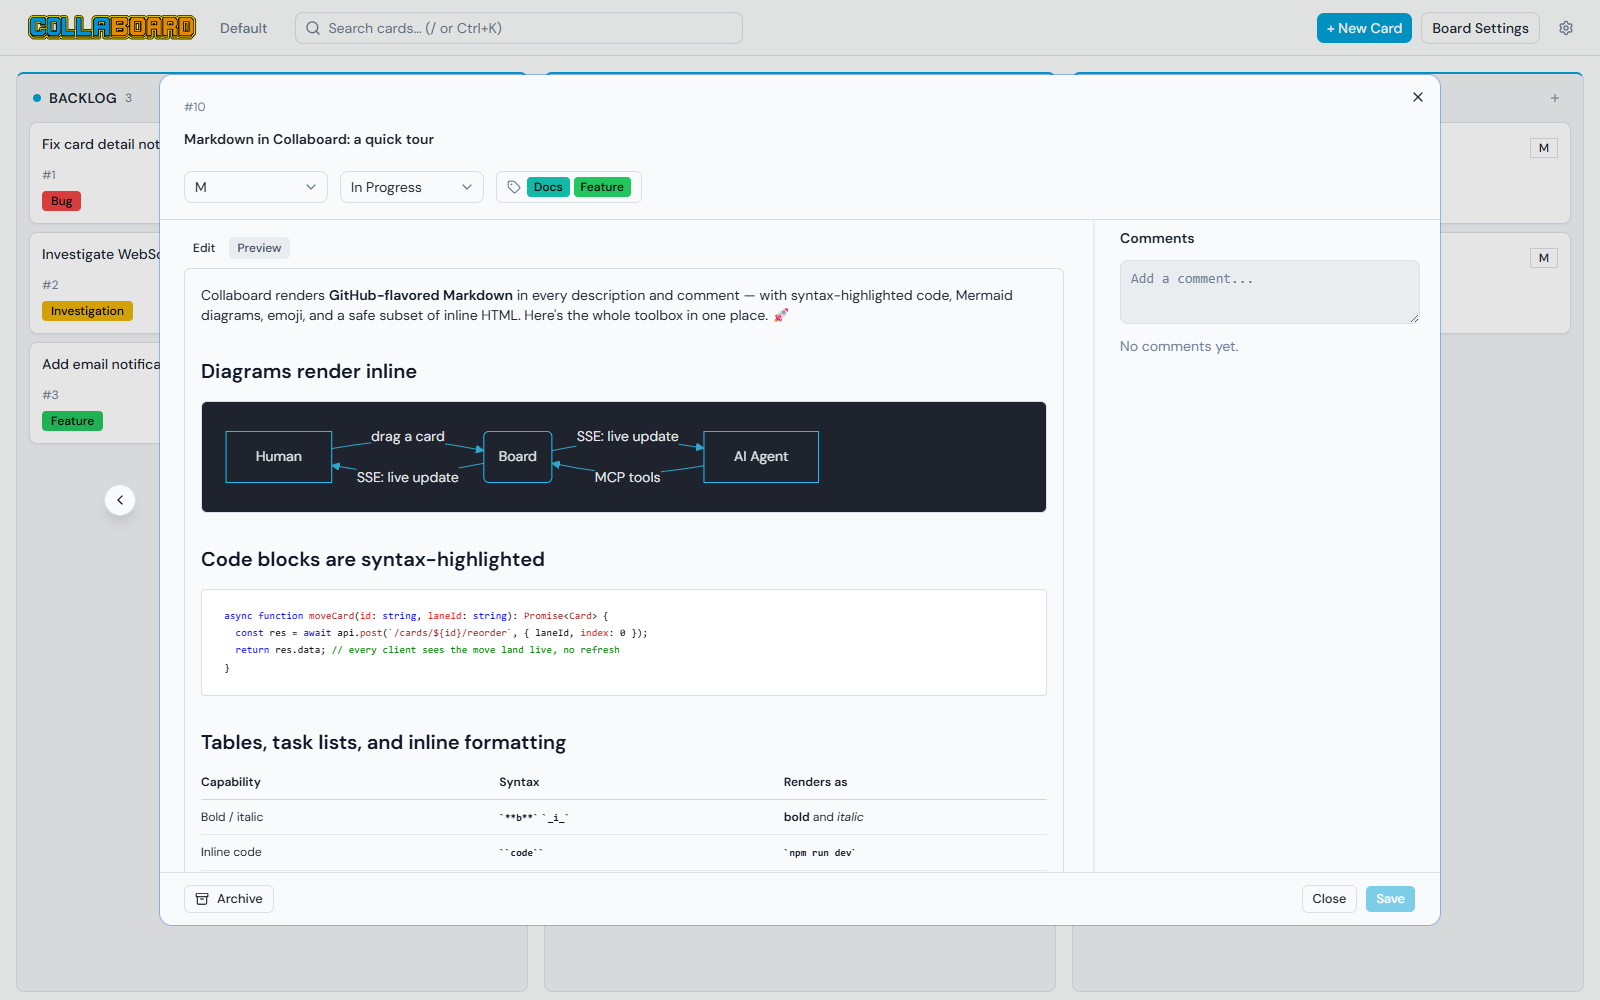This screenshot has width=1600, height=1000.
Task: Click the Save button
Action: coord(1390,899)
